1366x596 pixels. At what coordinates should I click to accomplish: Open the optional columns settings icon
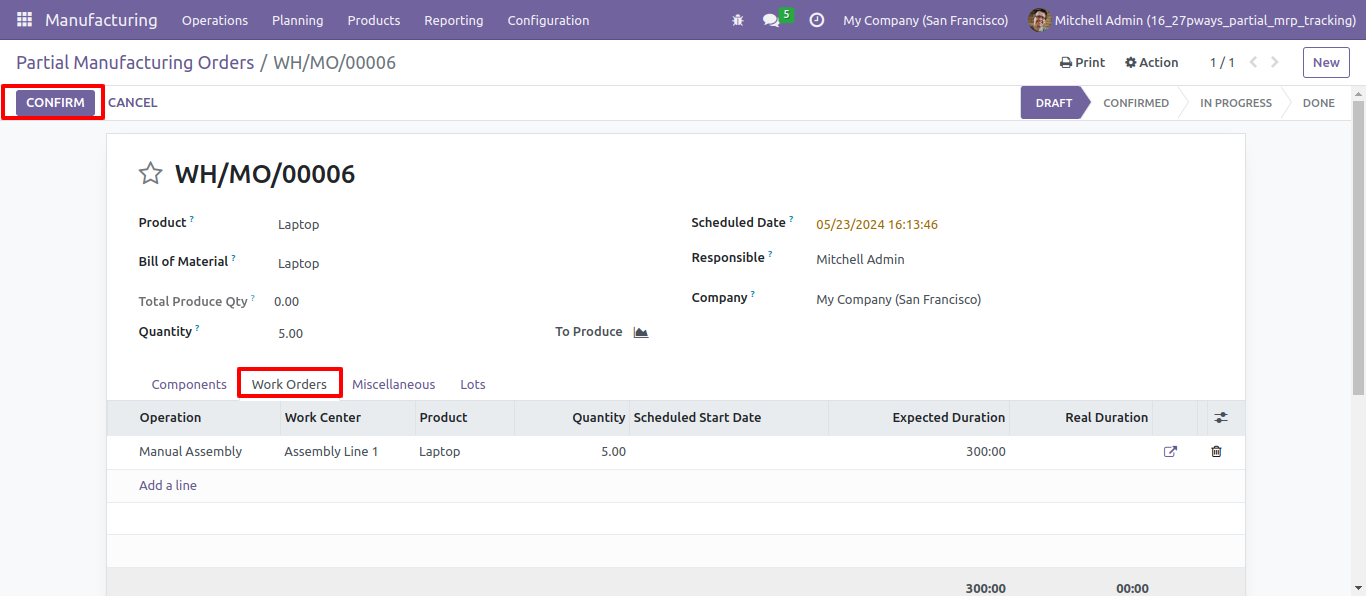click(x=1221, y=418)
